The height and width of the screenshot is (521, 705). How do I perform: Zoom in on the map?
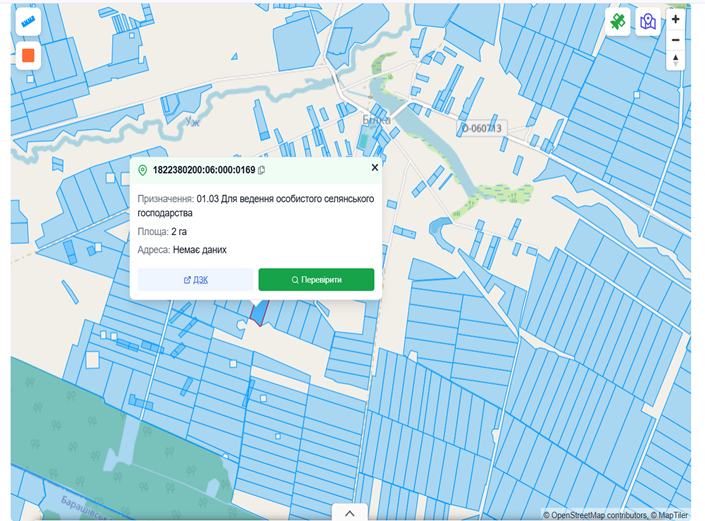click(x=675, y=19)
